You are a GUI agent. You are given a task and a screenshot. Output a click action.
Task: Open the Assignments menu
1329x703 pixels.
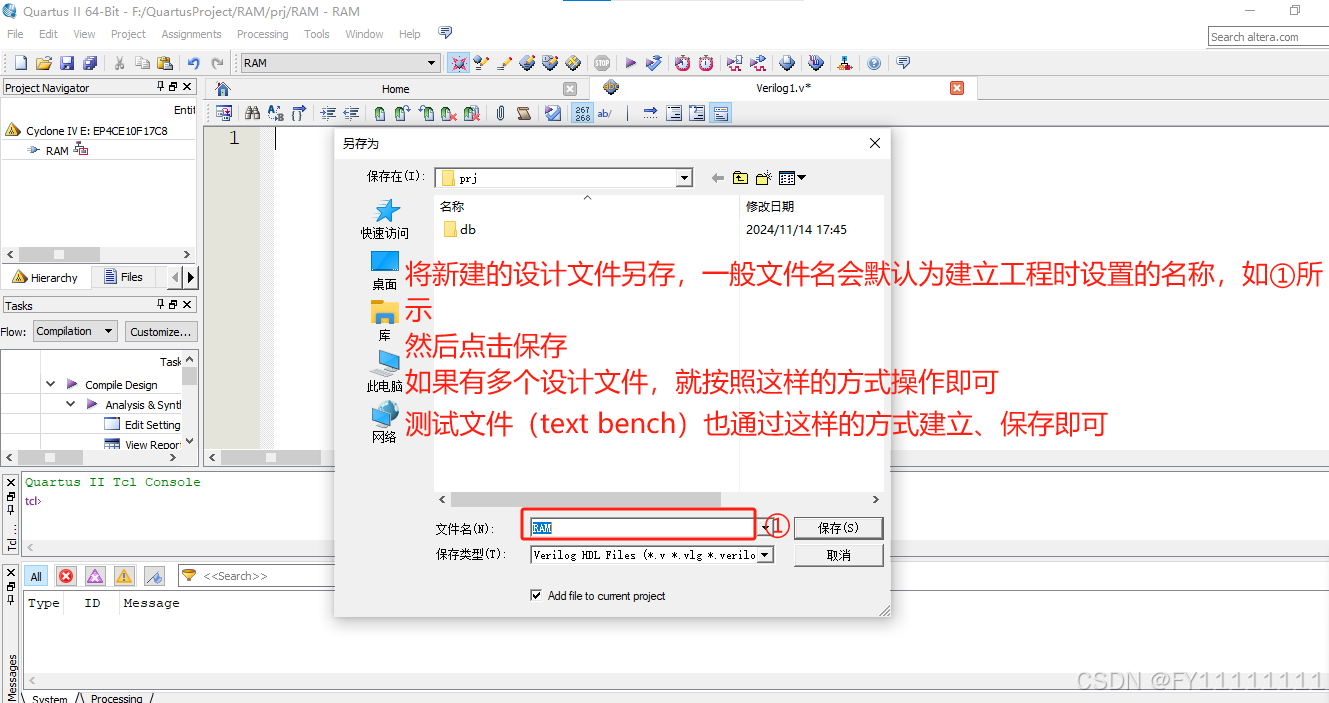[x=191, y=34]
